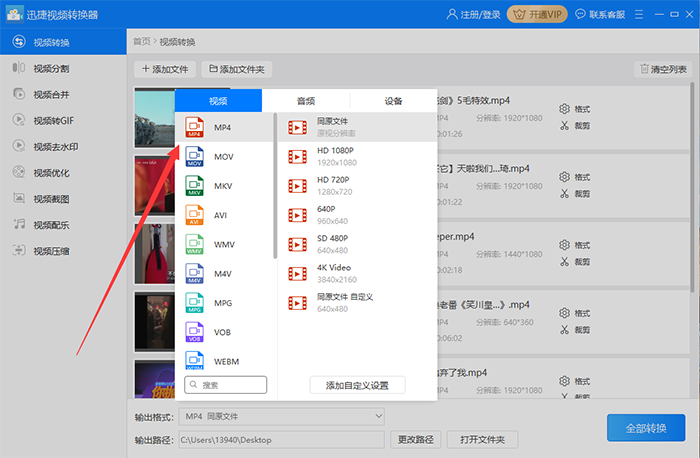Click 清空列表 button

(x=663, y=69)
